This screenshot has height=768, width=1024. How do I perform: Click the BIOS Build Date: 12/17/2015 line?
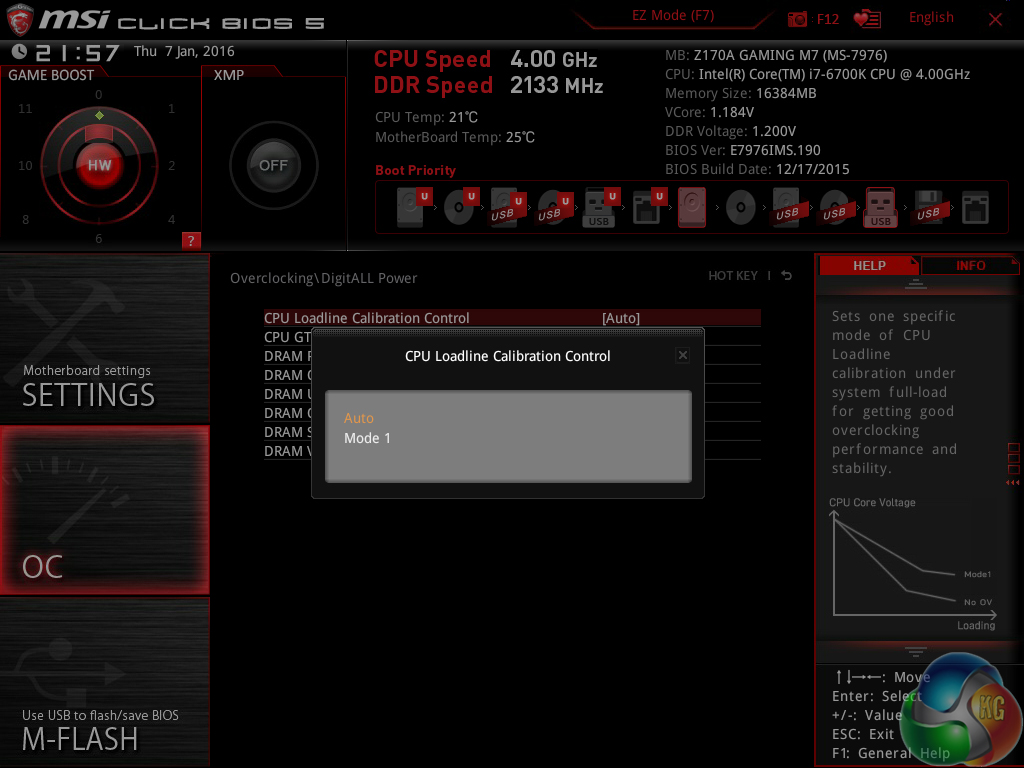click(x=757, y=169)
